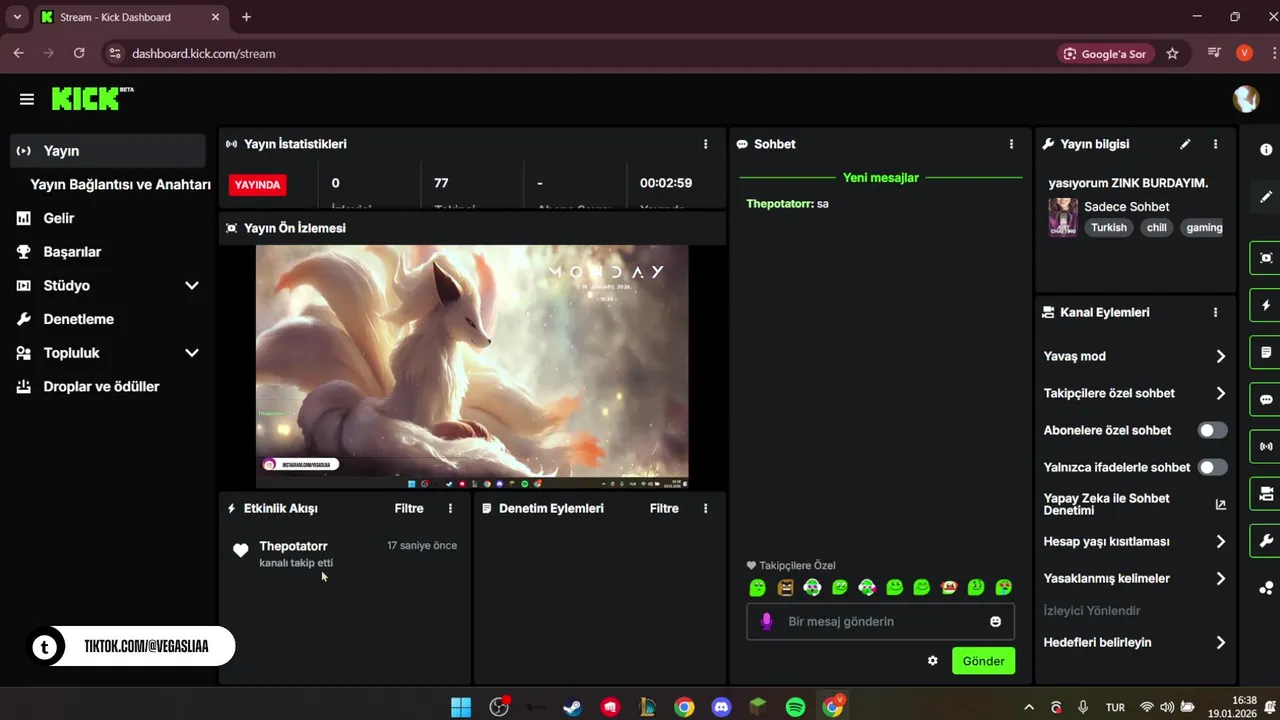Insert the first green blob emote
The height and width of the screenshot is (720, 1280).
[x=758, y=587]
